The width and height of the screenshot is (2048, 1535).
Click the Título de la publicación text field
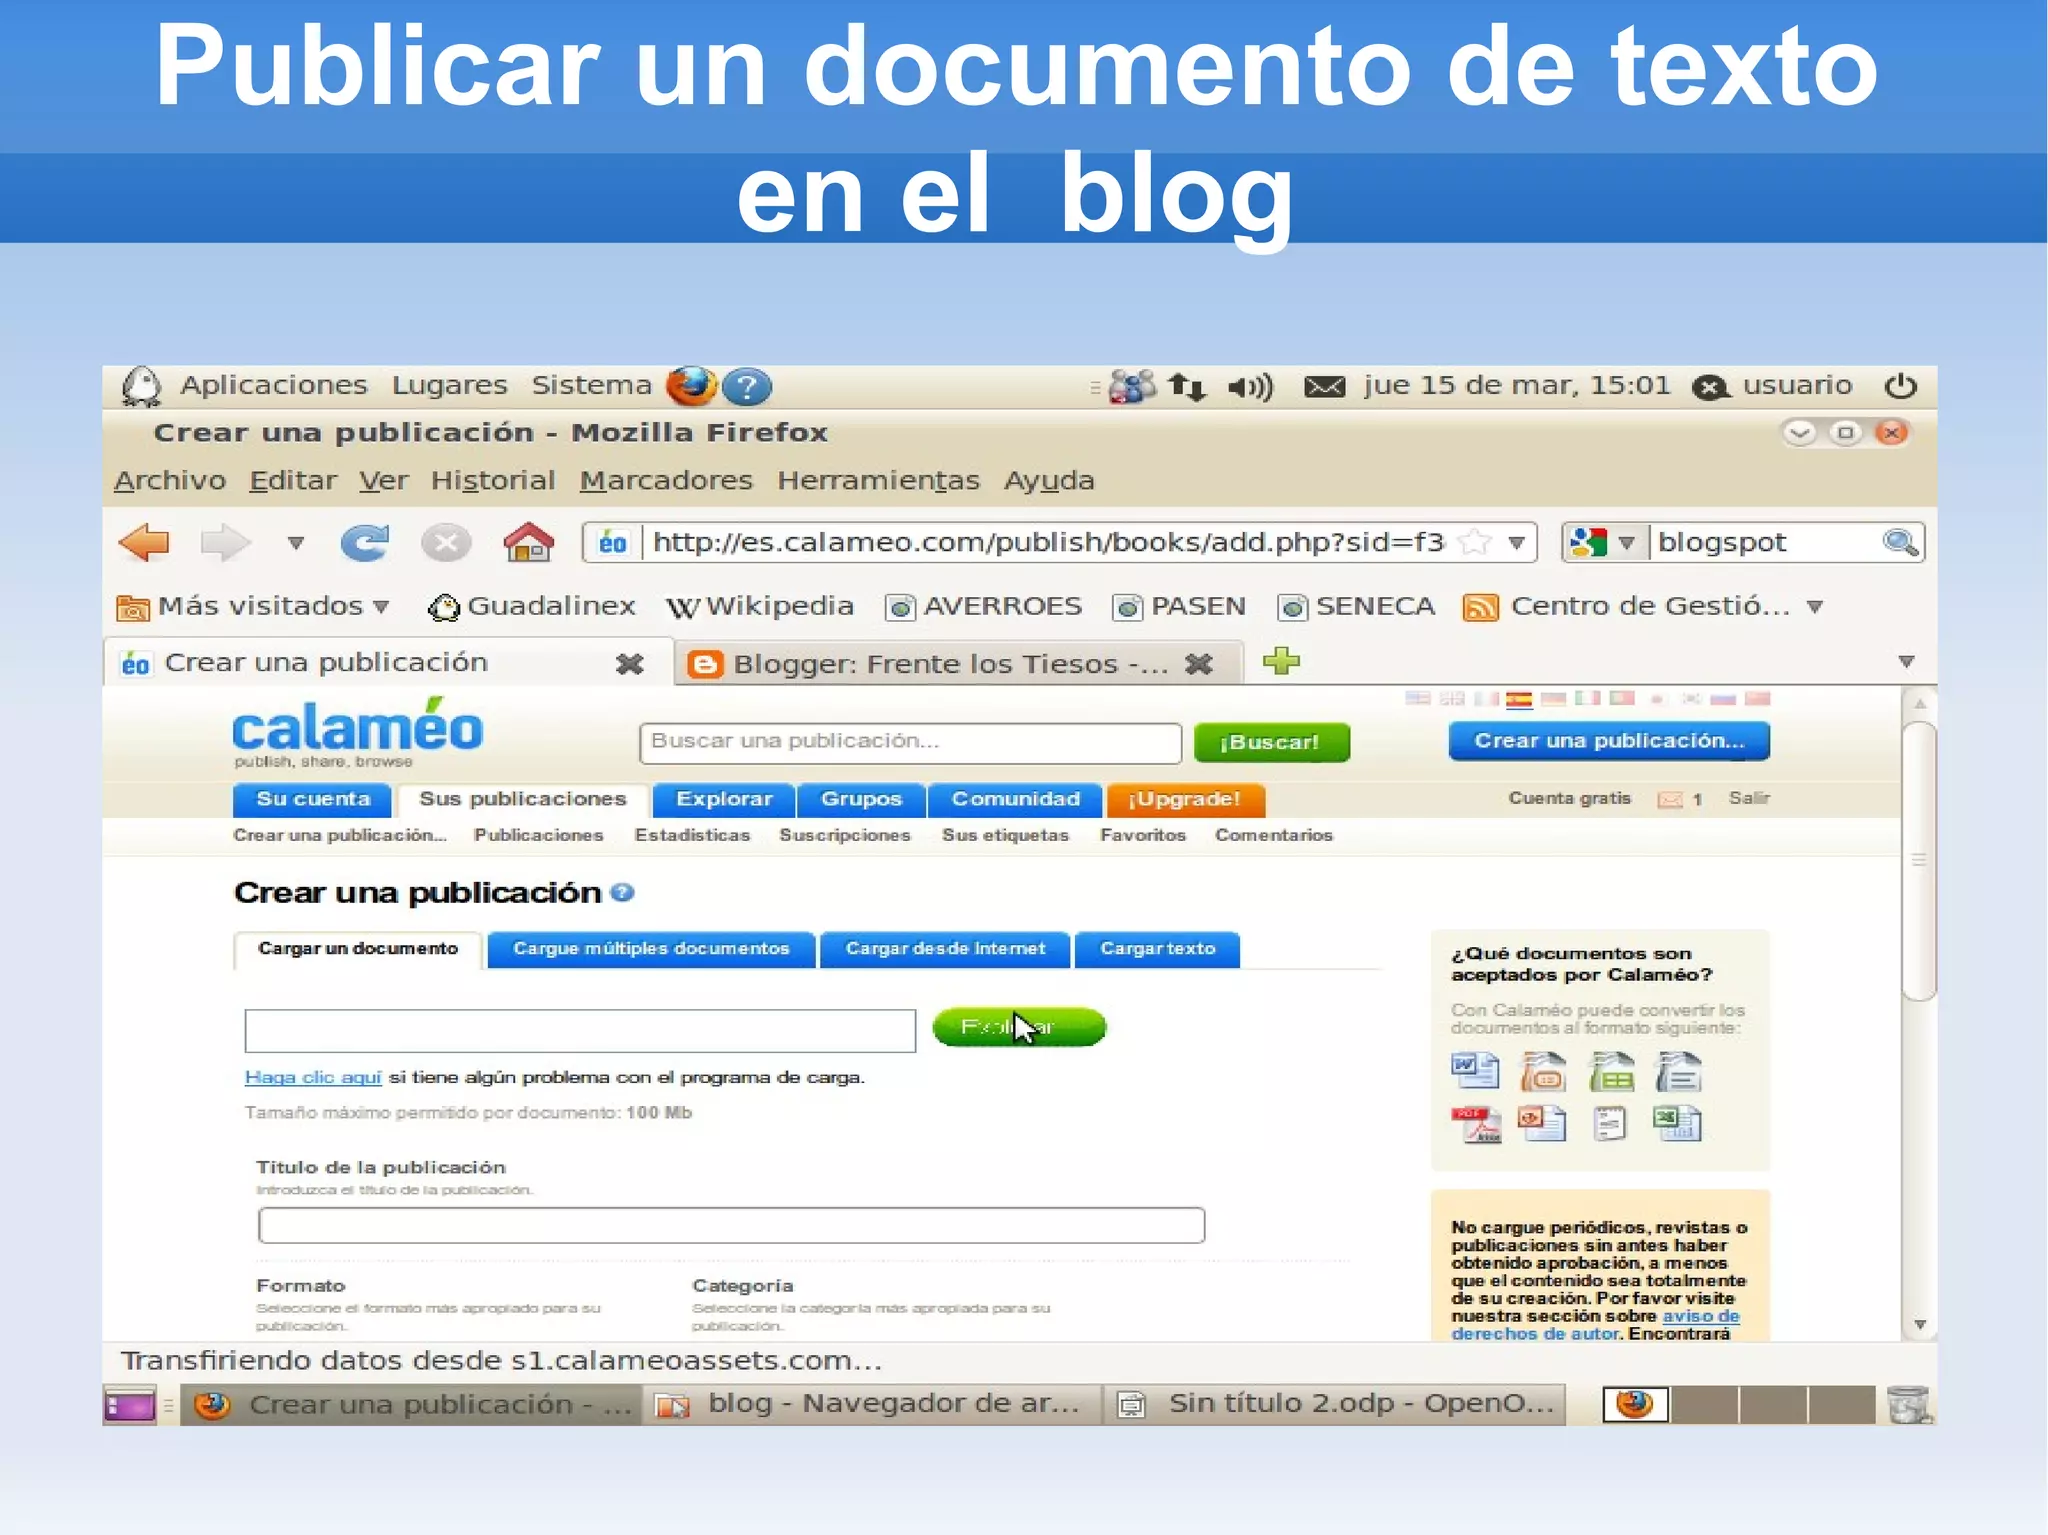coord(731,1225)
